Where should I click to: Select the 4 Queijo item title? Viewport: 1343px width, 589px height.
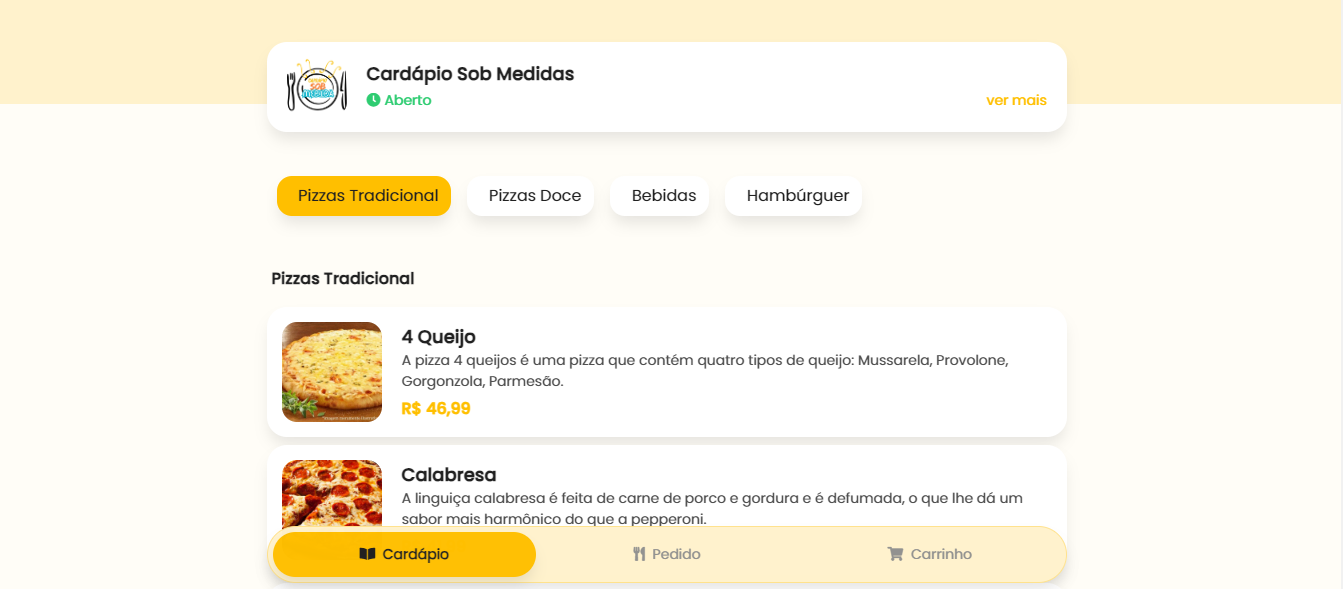tap(438, 337)
